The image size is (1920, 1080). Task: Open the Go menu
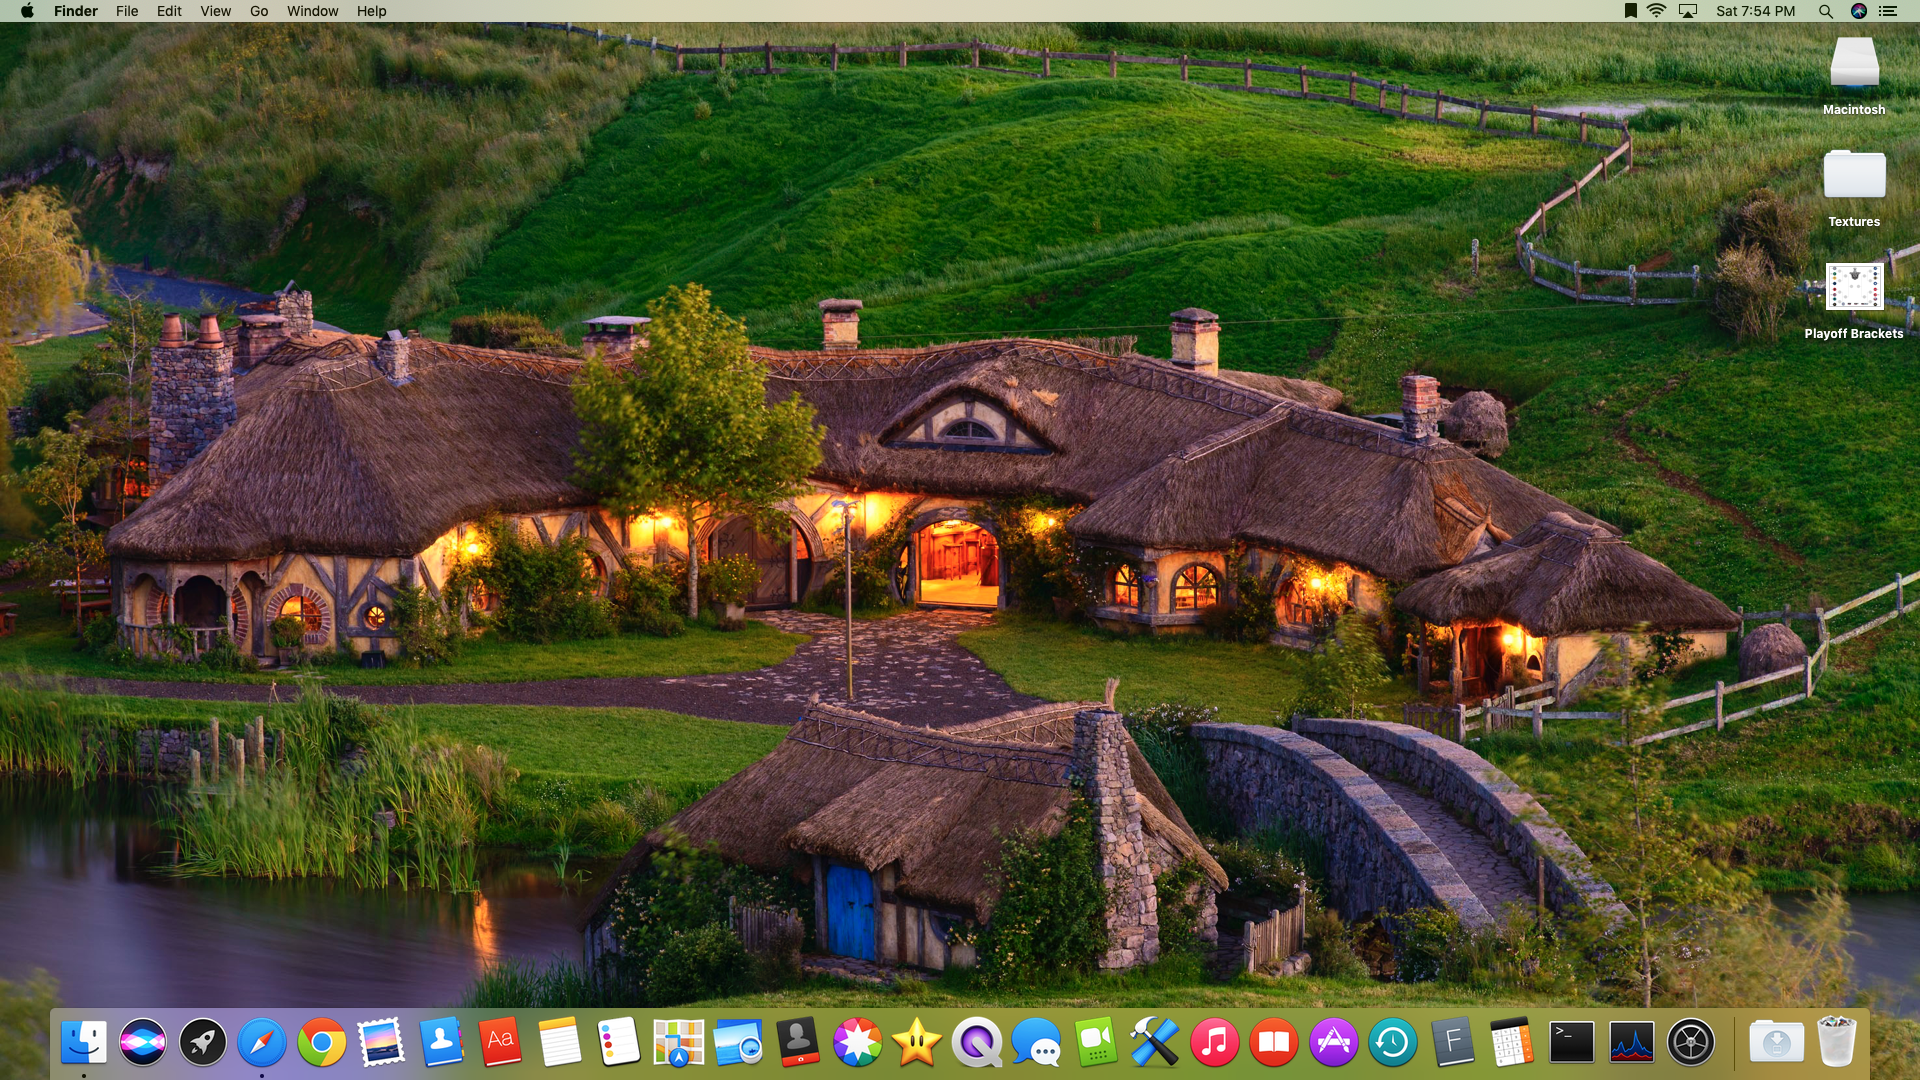pyautogui.click(x=259, y=11)
